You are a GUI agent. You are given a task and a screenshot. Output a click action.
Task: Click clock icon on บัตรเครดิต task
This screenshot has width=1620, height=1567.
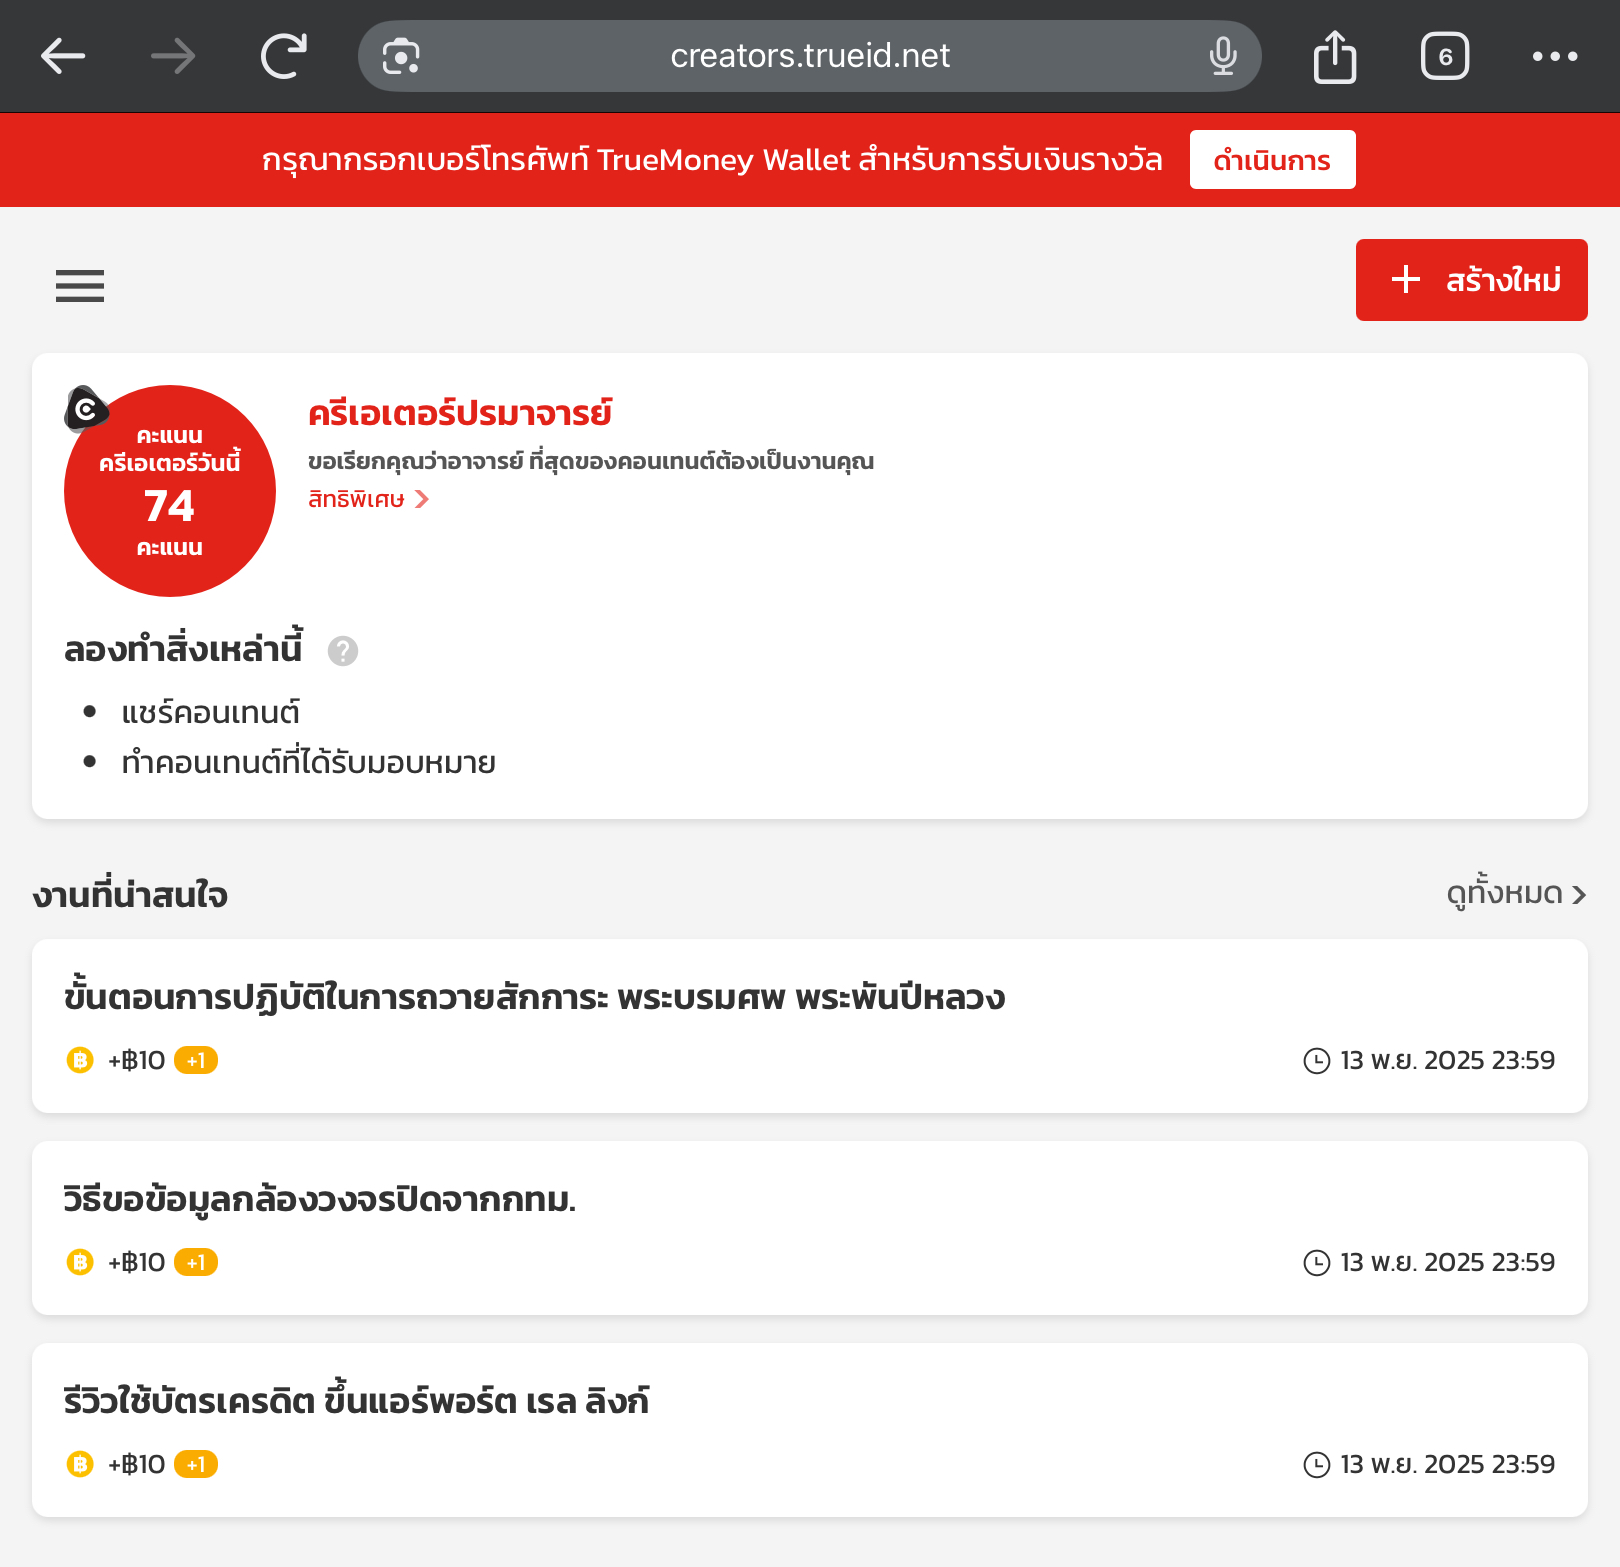pos(1317,1465)
